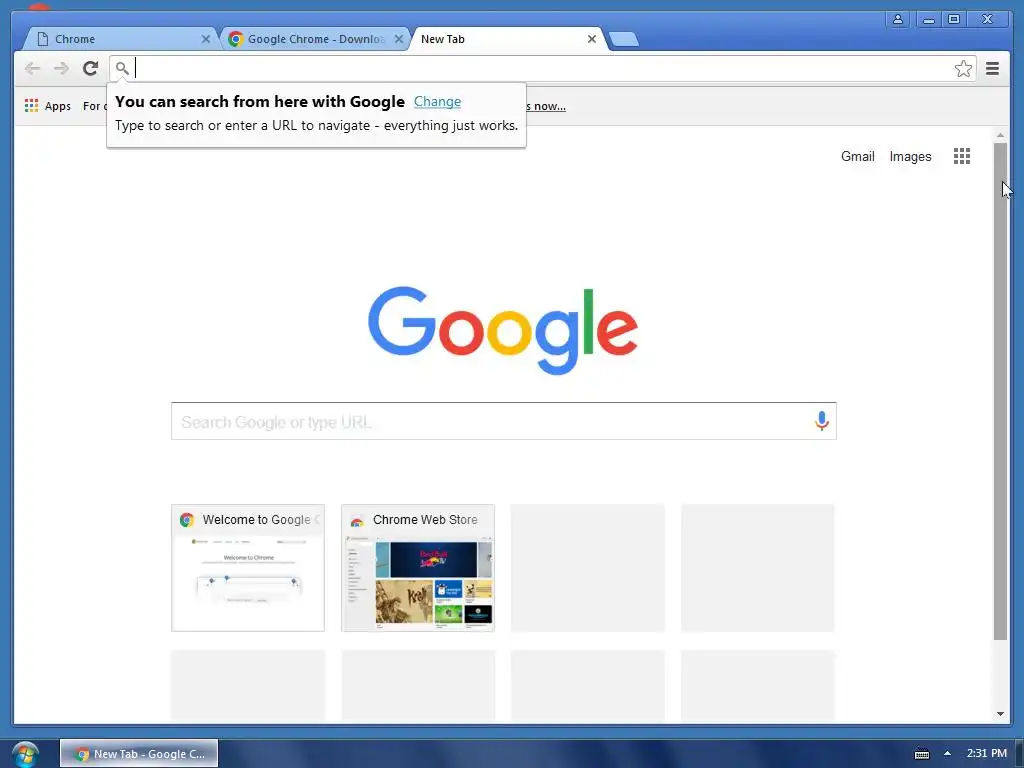Open Google Images link
Viewport: 1024px width, 768px height.
[910, 157]
